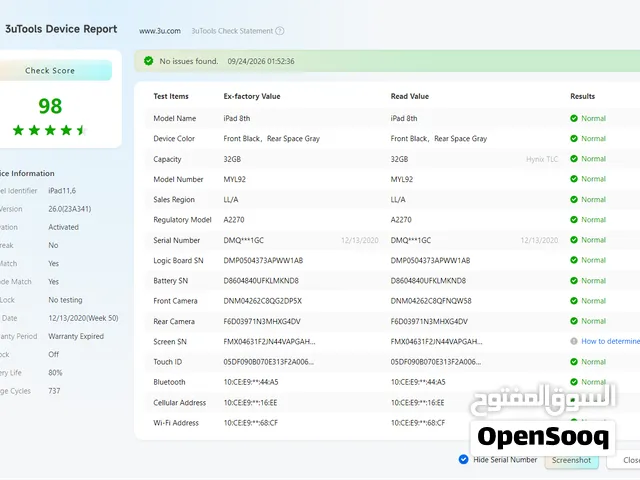Image resolution: width=640 pixels, height=480 pixels.
Task: Select ex-factory Model Number MYL92
Action: point(234,179)
